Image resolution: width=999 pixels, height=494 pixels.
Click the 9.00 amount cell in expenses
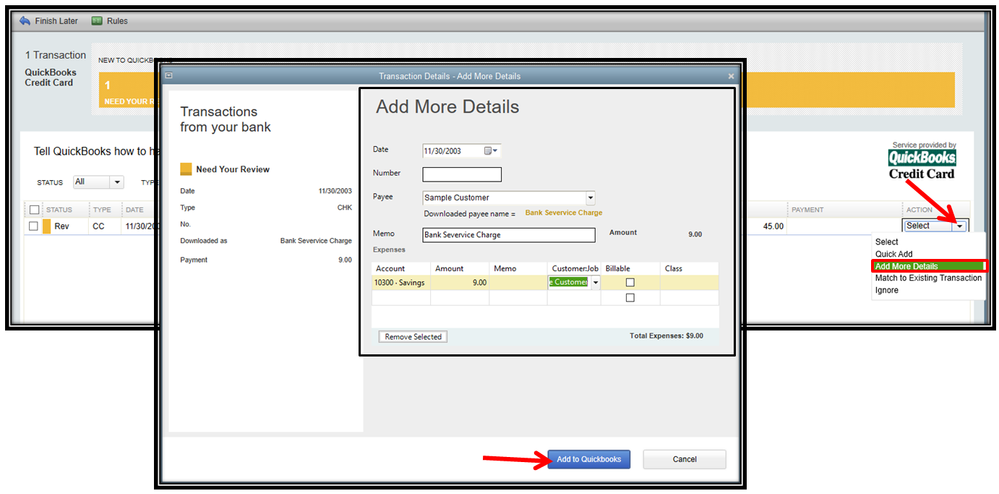click(x=459, y=282)
